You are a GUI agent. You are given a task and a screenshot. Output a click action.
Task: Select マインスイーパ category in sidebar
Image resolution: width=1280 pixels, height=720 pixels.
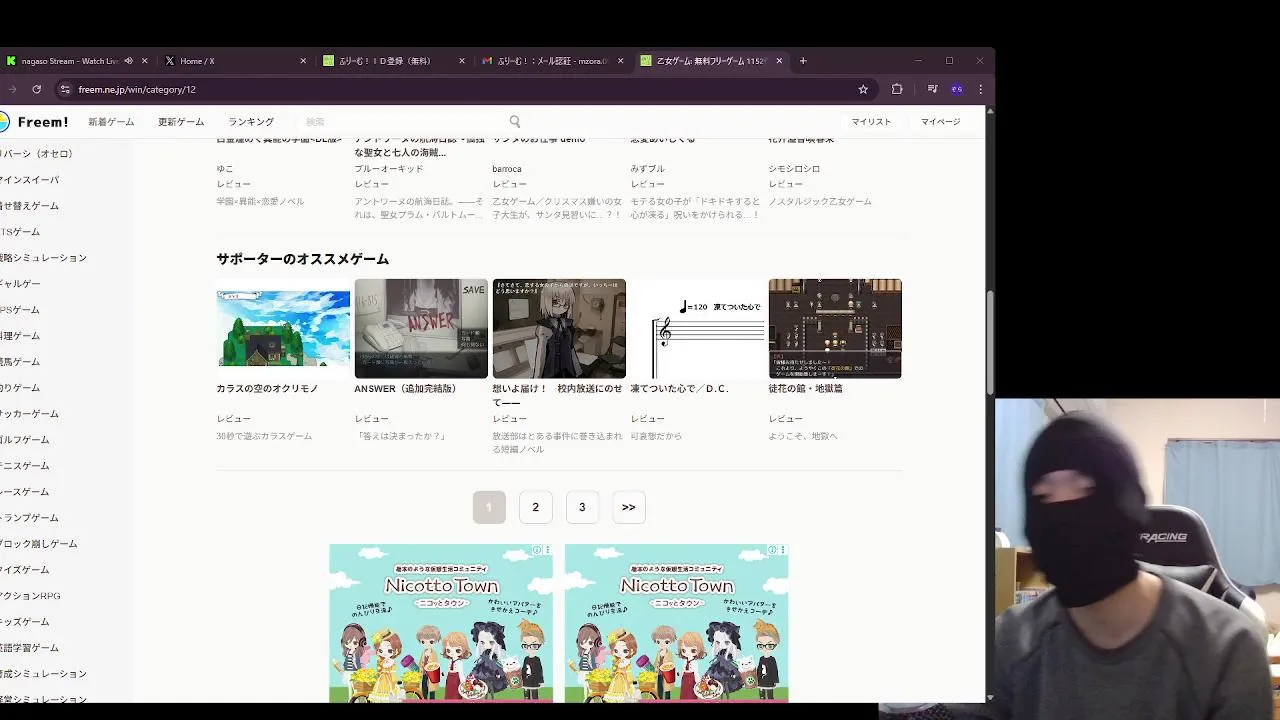(x=29, y=180)
